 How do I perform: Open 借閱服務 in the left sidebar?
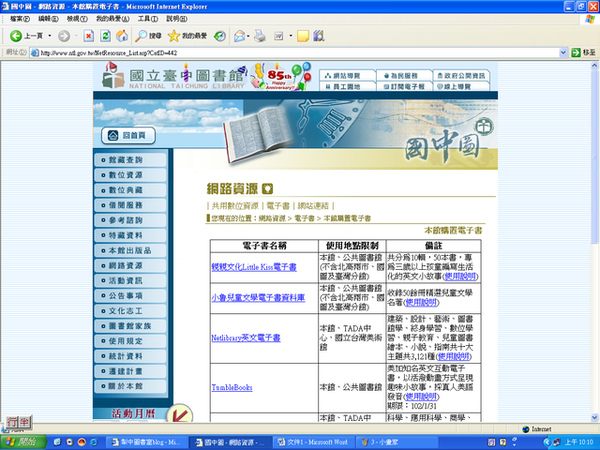130,205
